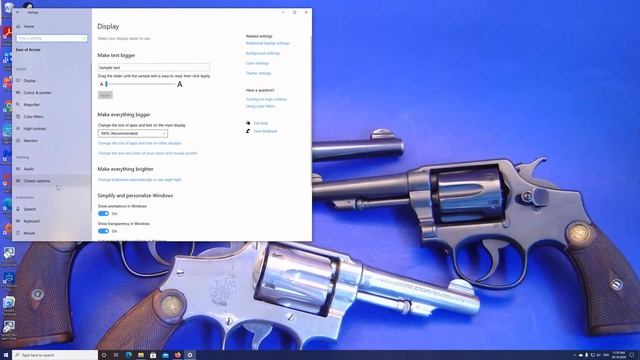Viewport: 640px width, 360px height.
Task: Open Task View on taskbar
Action: (116, 355)
